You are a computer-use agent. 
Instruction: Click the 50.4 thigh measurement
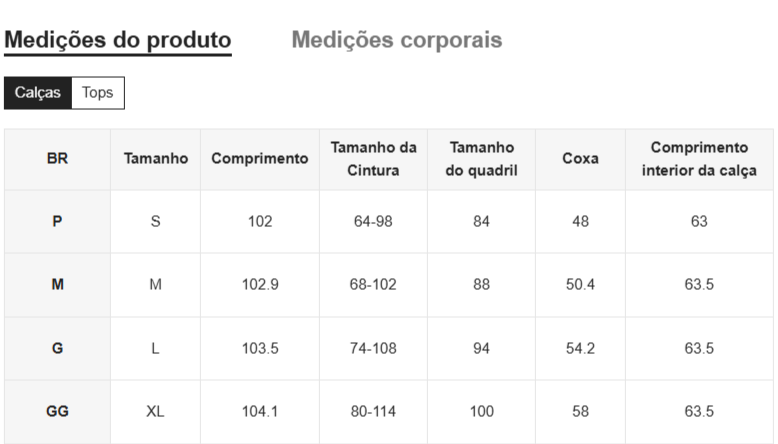(x=580, y=284)
